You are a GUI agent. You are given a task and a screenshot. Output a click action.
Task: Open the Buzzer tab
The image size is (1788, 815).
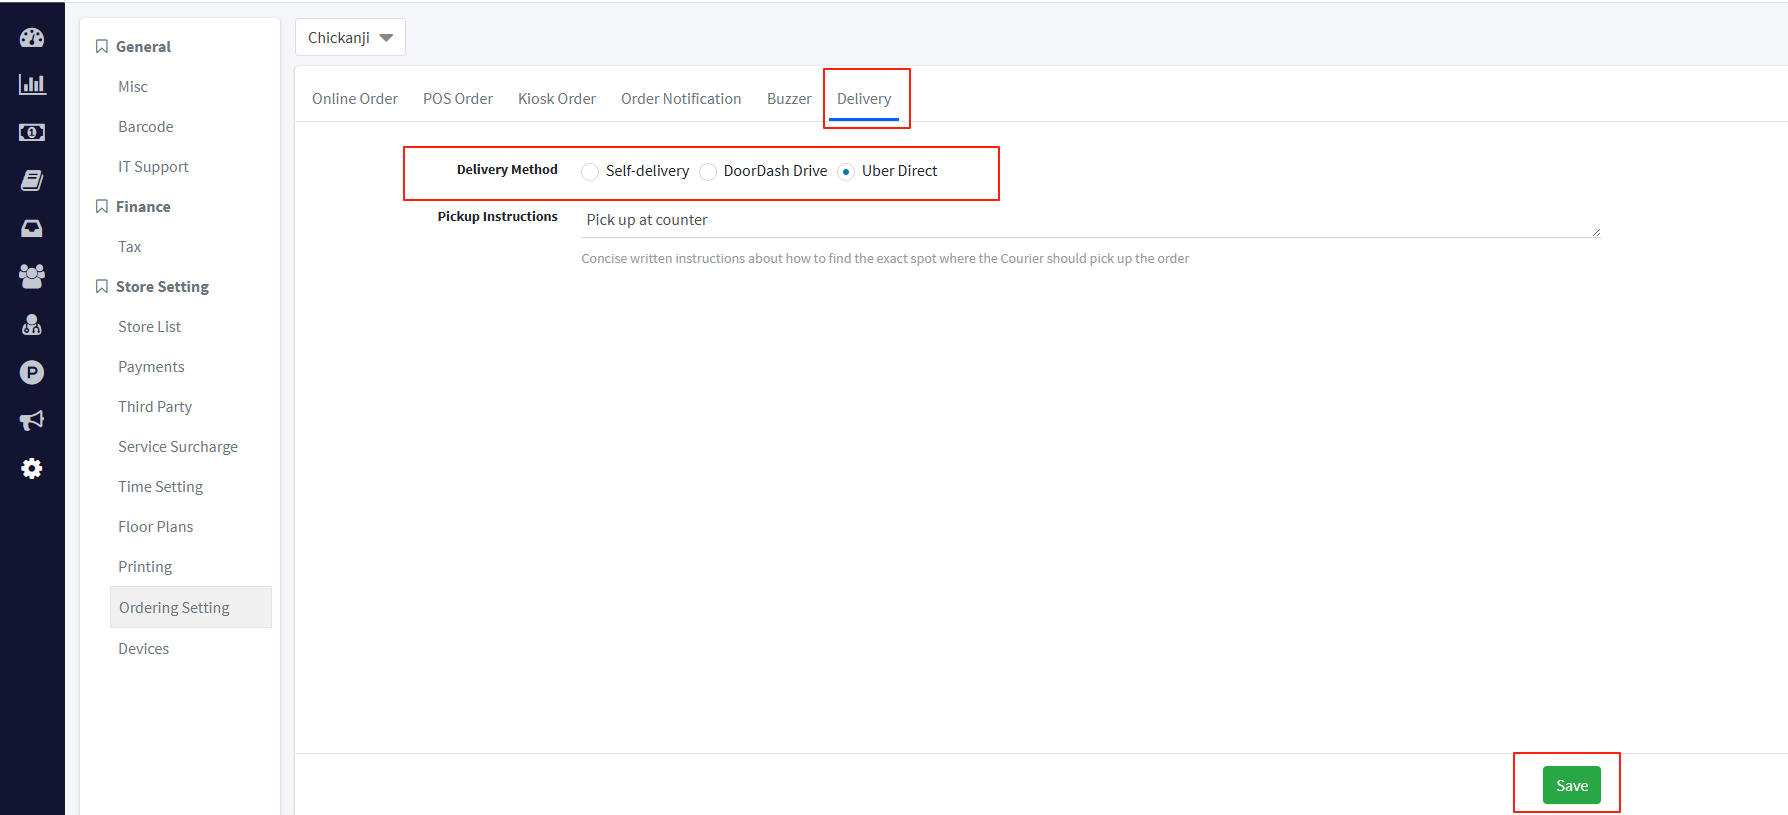(789, 98)
